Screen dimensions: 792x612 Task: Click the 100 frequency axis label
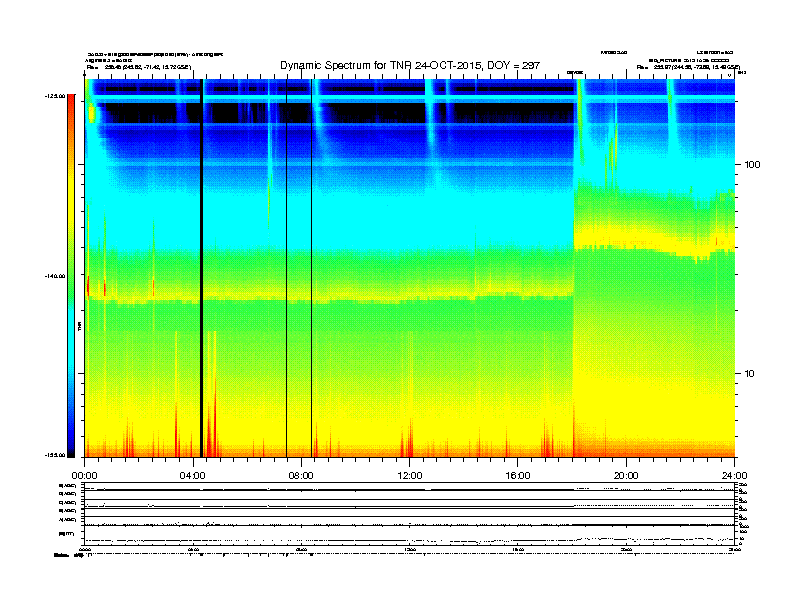point(752,165)
